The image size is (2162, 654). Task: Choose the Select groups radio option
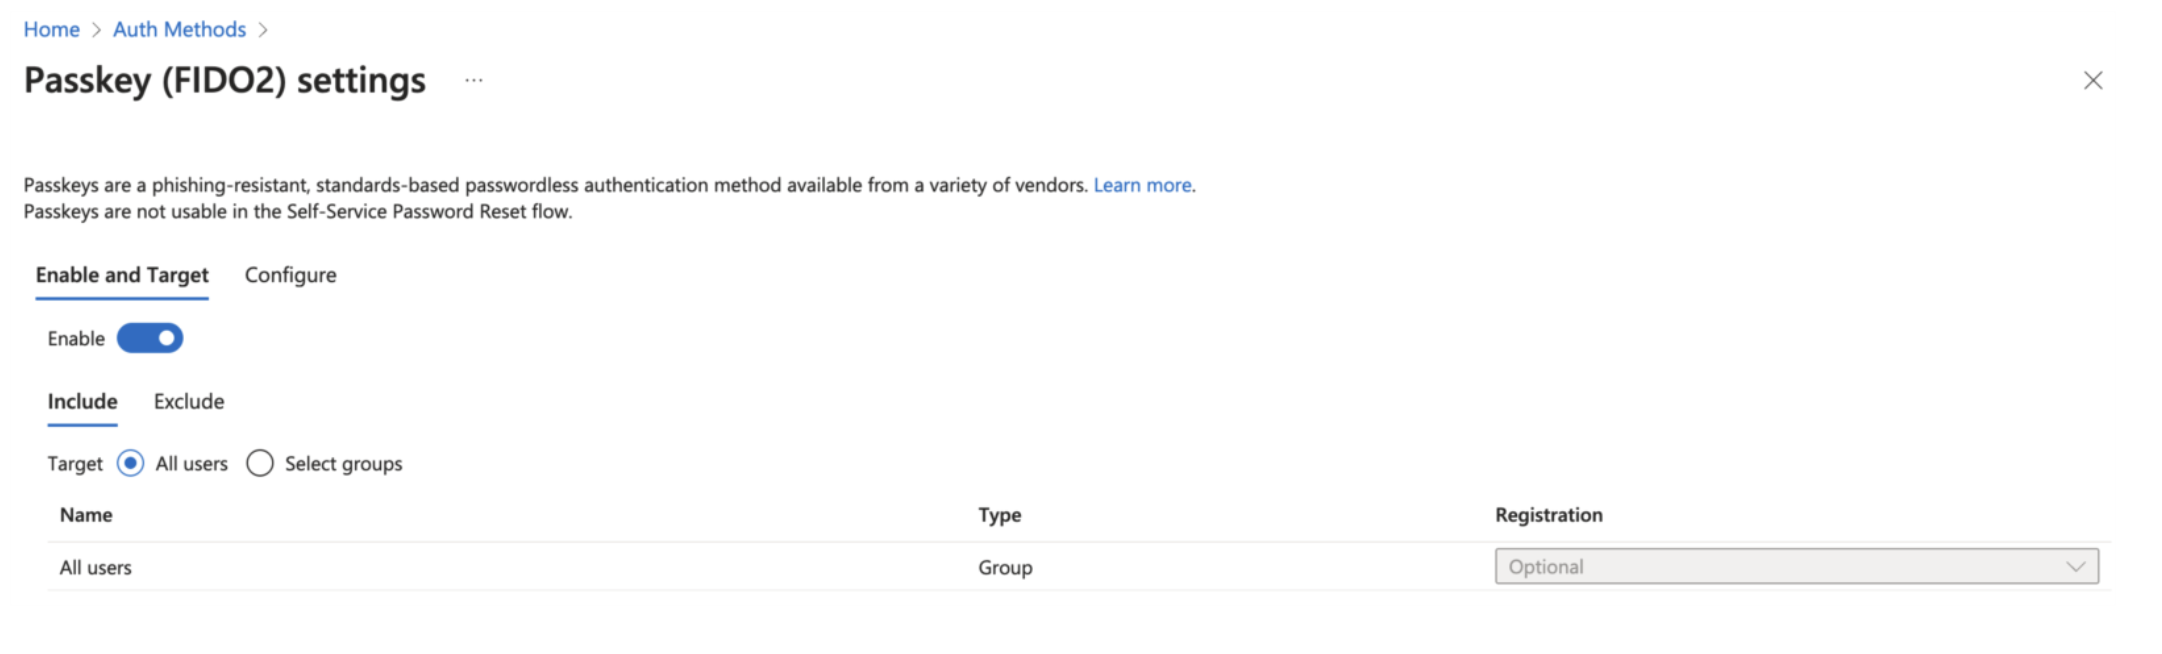[x=260, y=463]
